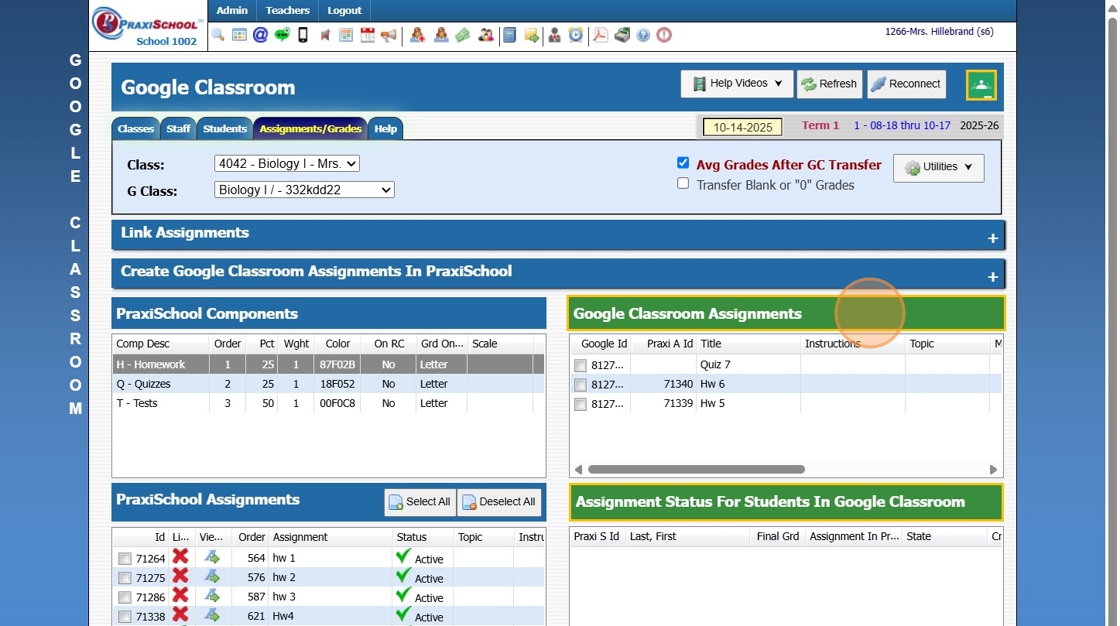Switch to the Staff tab
Viewport: 1120px width, 626px height.
178,129
